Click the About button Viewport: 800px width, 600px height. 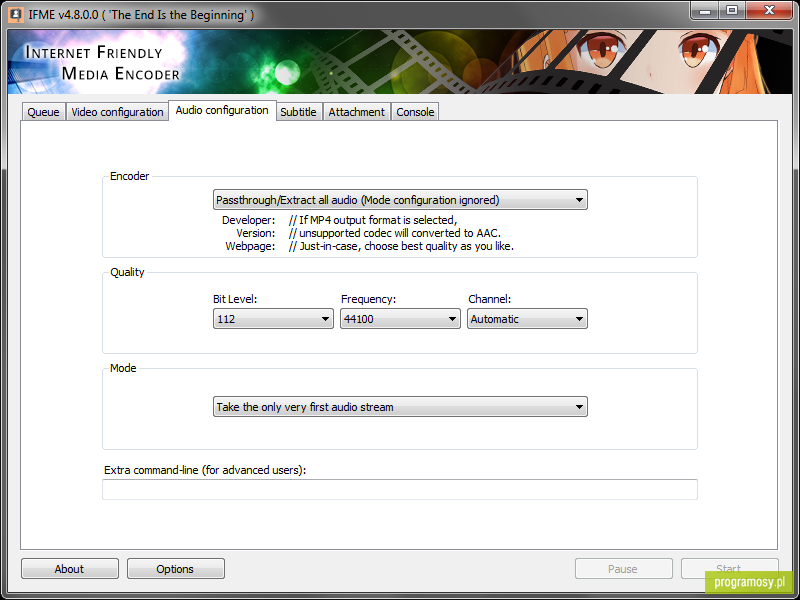pyautogui.click(x=70, y=569)
